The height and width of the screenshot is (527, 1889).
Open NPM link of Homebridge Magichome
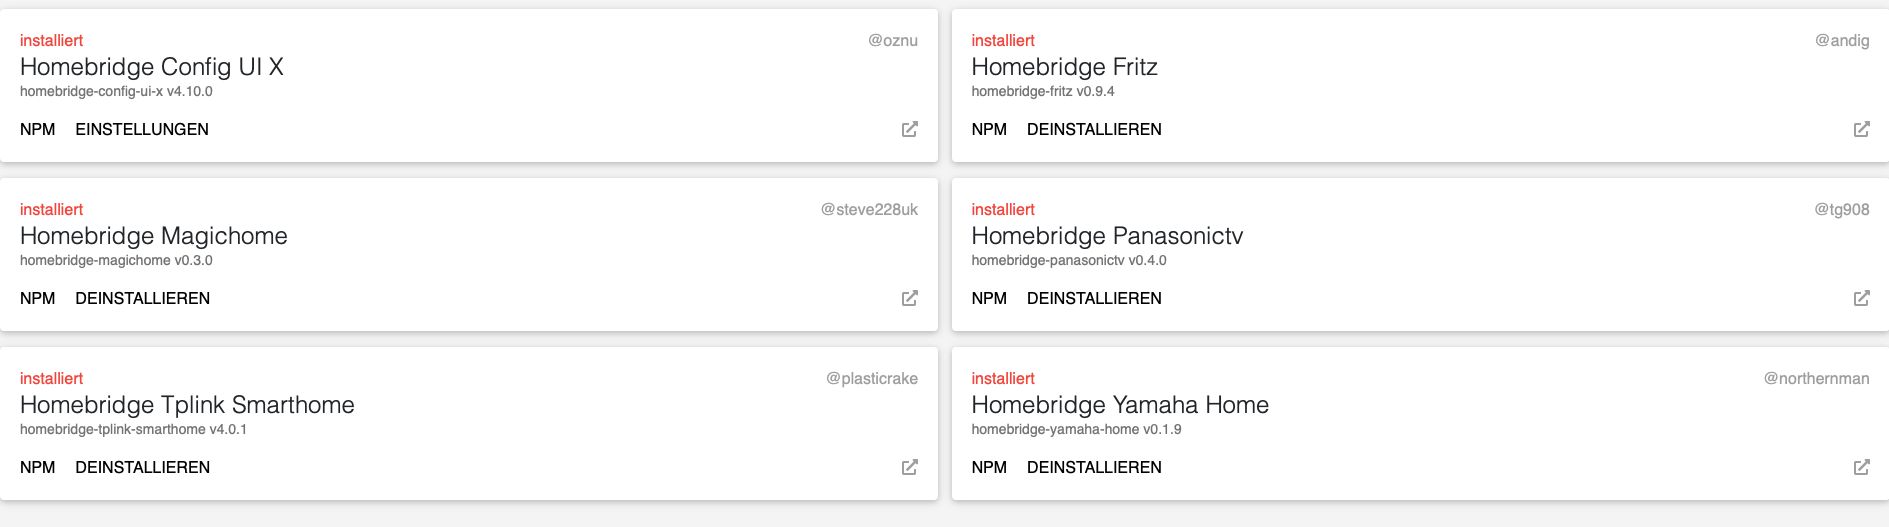tap(38, 298)
